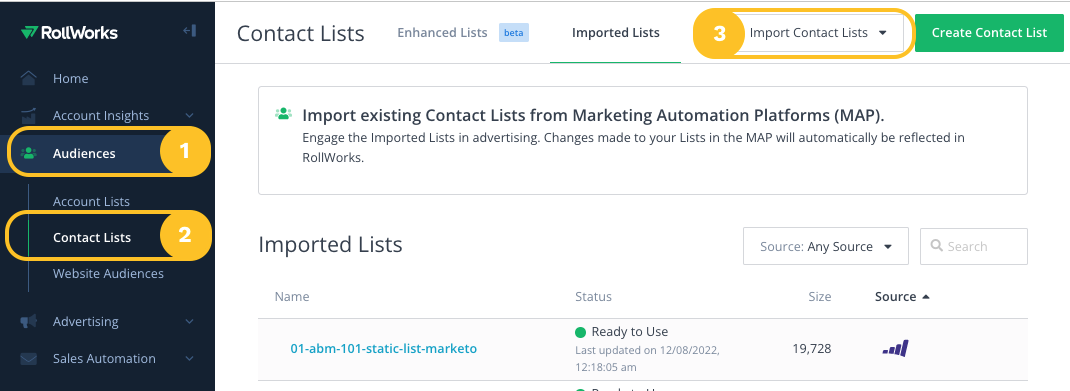The width and height of the screenshot is (1070, 391).
Task: Click the Imported Lists section heading
Action: 330,245
